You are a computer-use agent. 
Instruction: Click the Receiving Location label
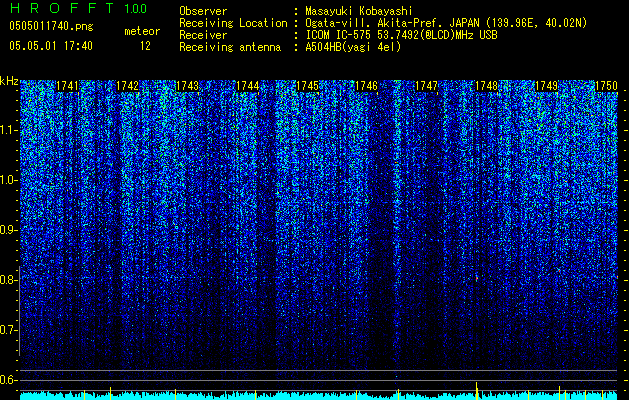(x=233, y=23)
